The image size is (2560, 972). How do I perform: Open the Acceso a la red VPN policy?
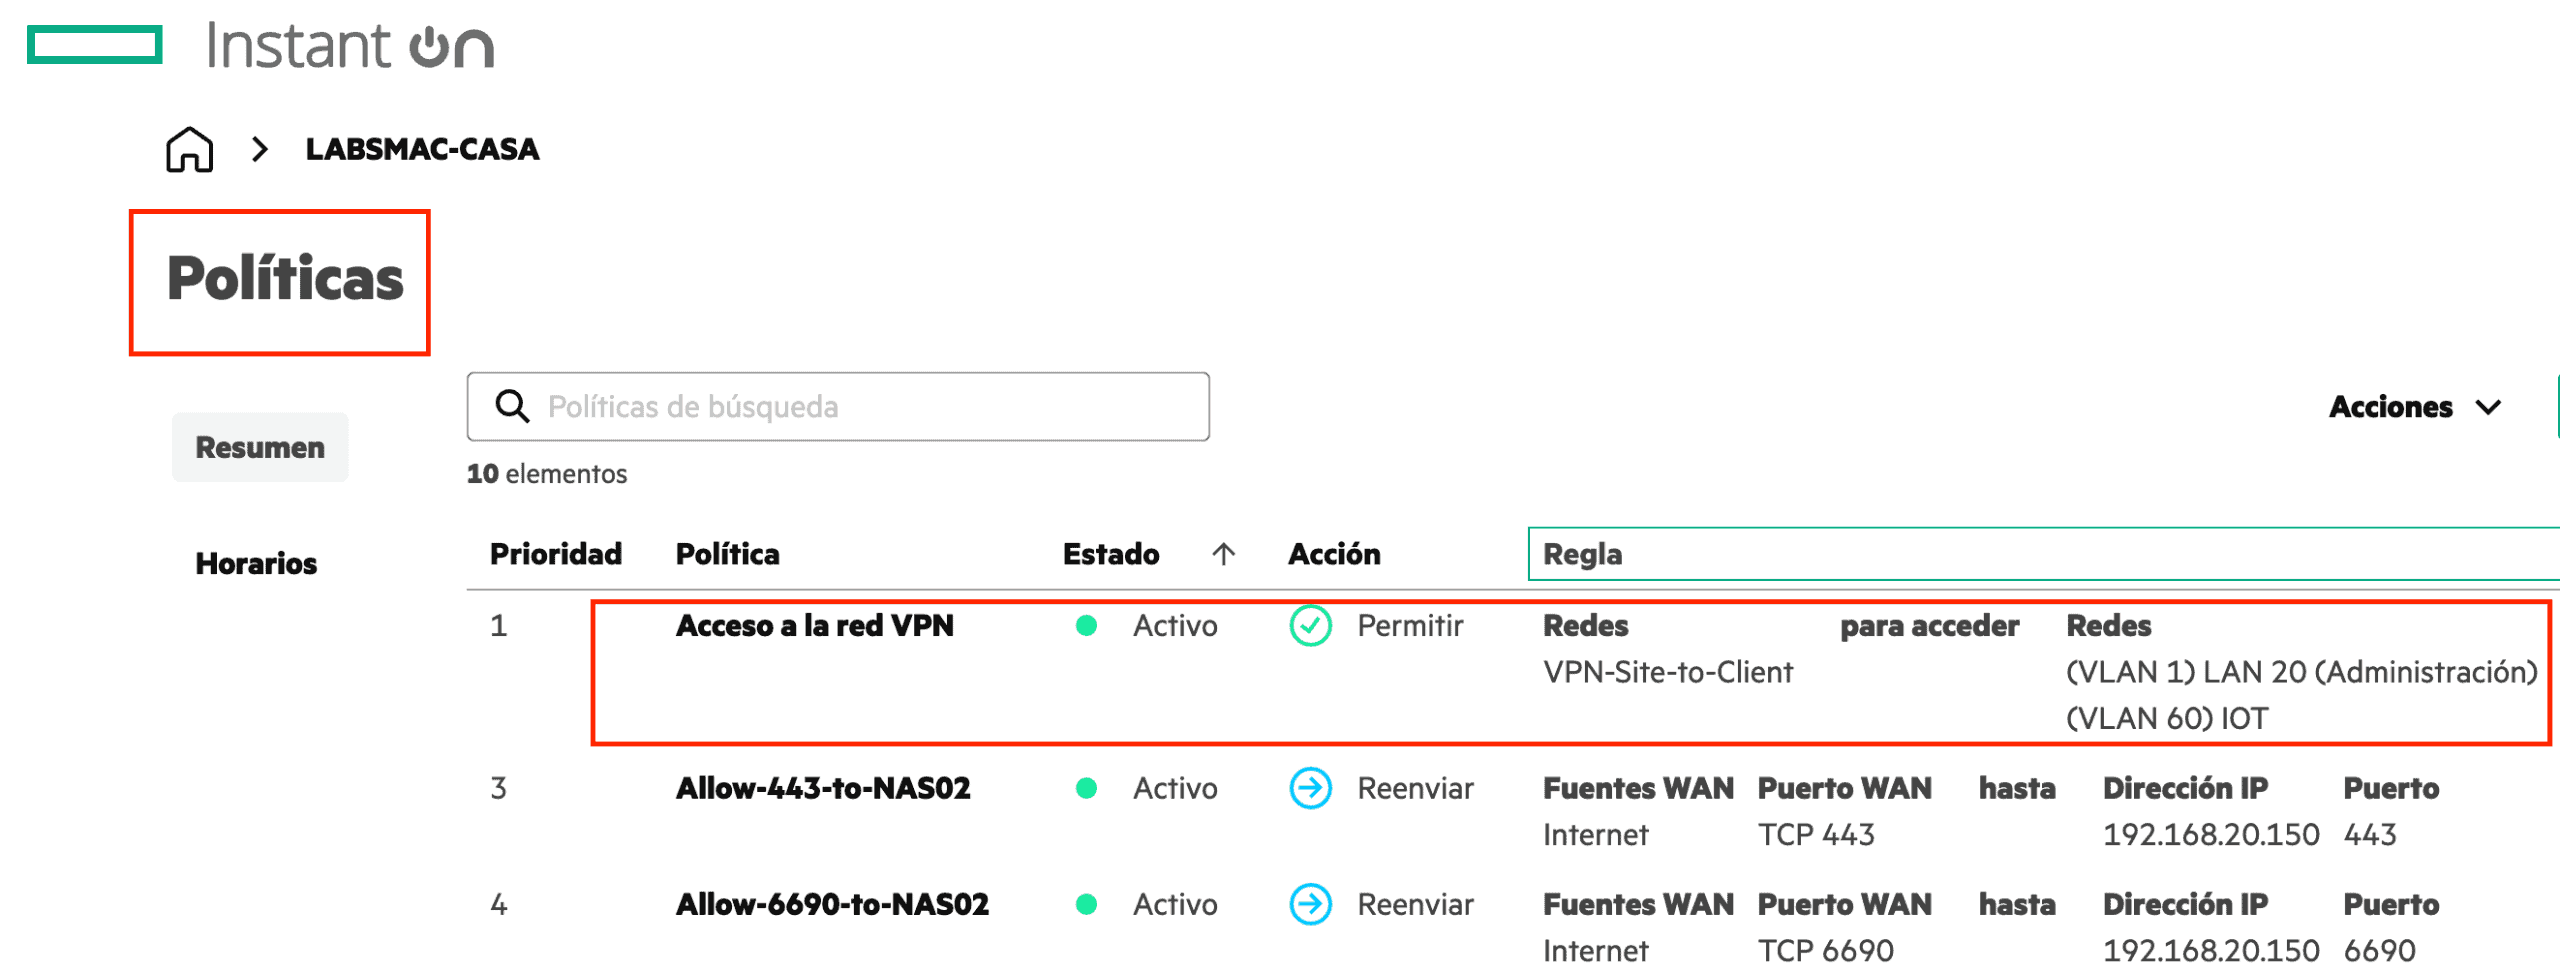click(814, 626)
